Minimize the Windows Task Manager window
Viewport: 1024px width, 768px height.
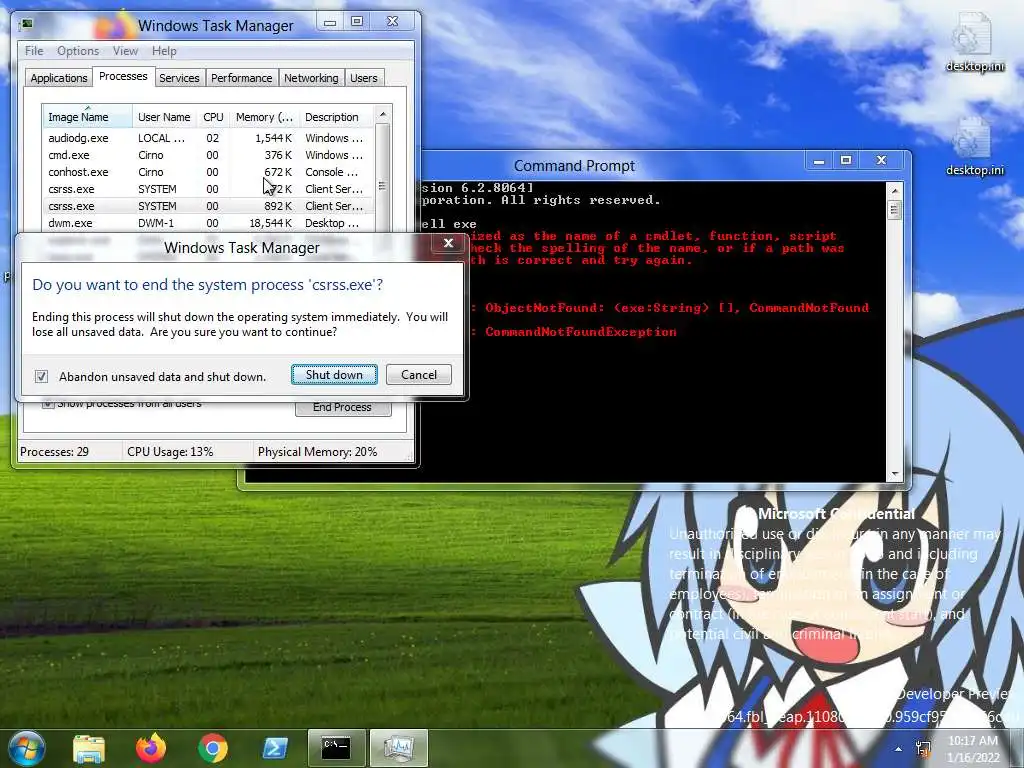point(330,22)
